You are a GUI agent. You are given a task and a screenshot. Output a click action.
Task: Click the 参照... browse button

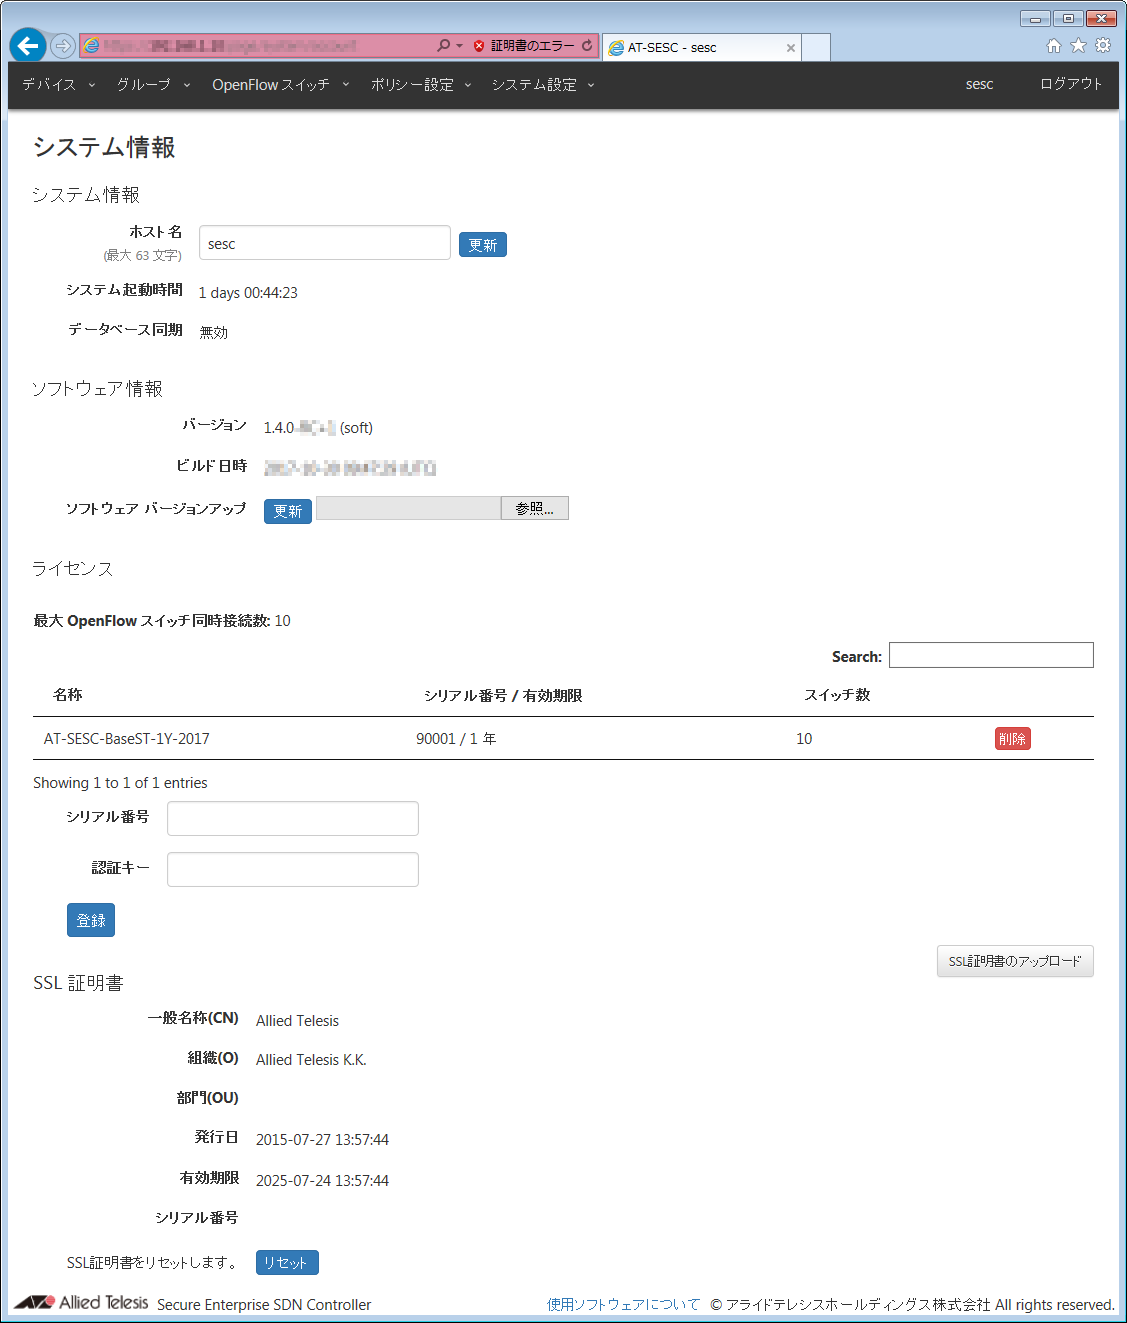[535, 508]
